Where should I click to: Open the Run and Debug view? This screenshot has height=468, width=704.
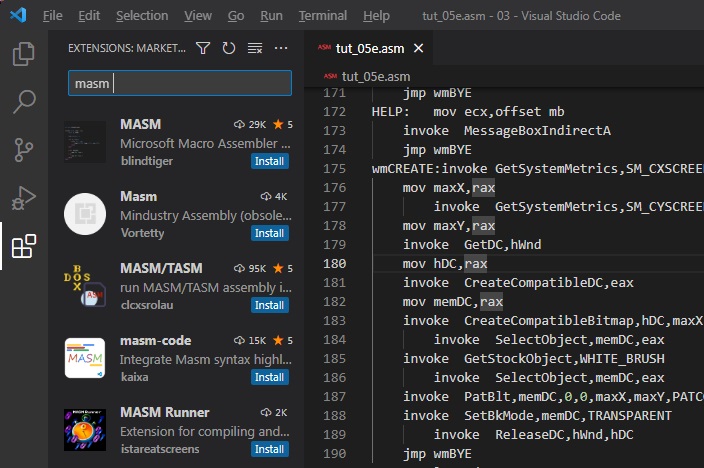coord(23,198)
